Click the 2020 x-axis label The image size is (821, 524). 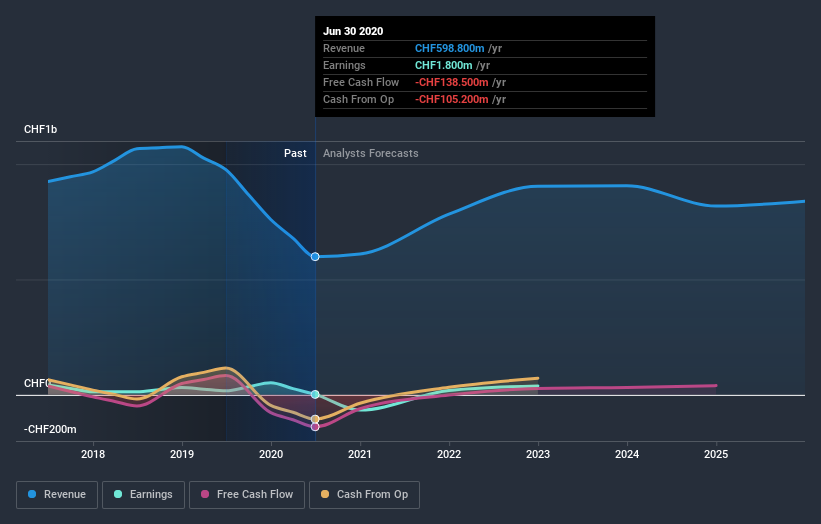click(271, 454)
